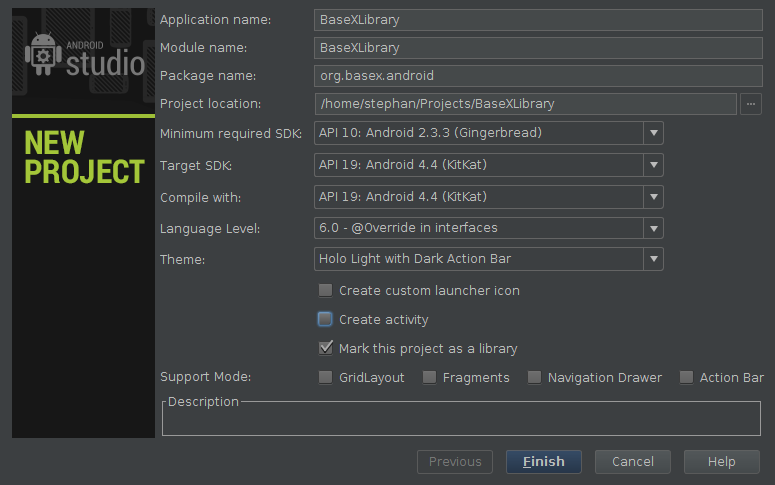
Task: Click the Application name text field
Action: 538,20
